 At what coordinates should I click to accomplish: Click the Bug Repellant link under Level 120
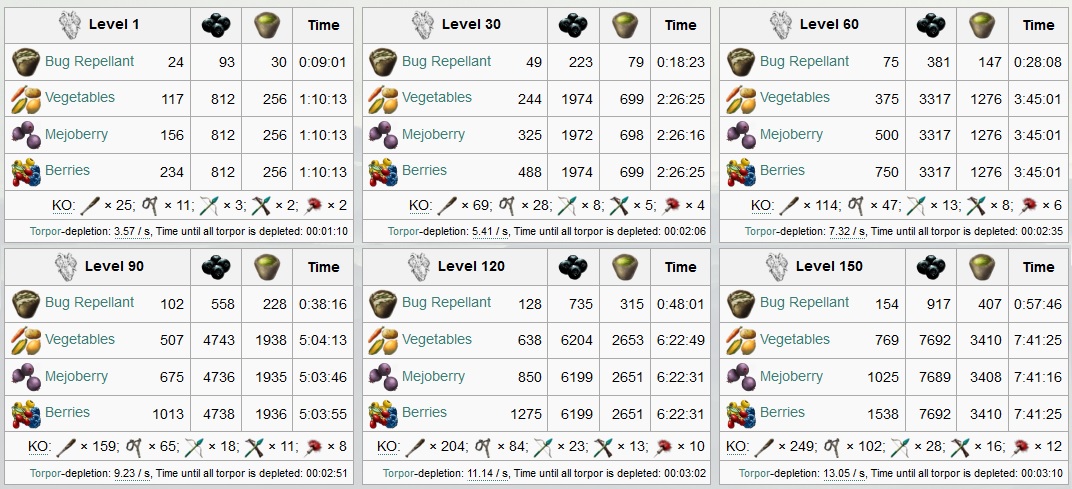446,302
